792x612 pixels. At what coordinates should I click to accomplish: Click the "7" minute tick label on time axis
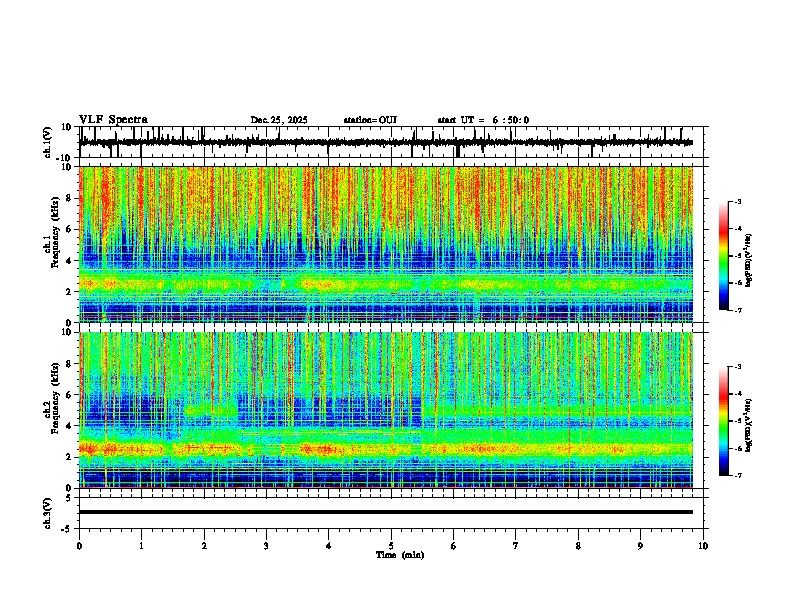pos(516,546)
